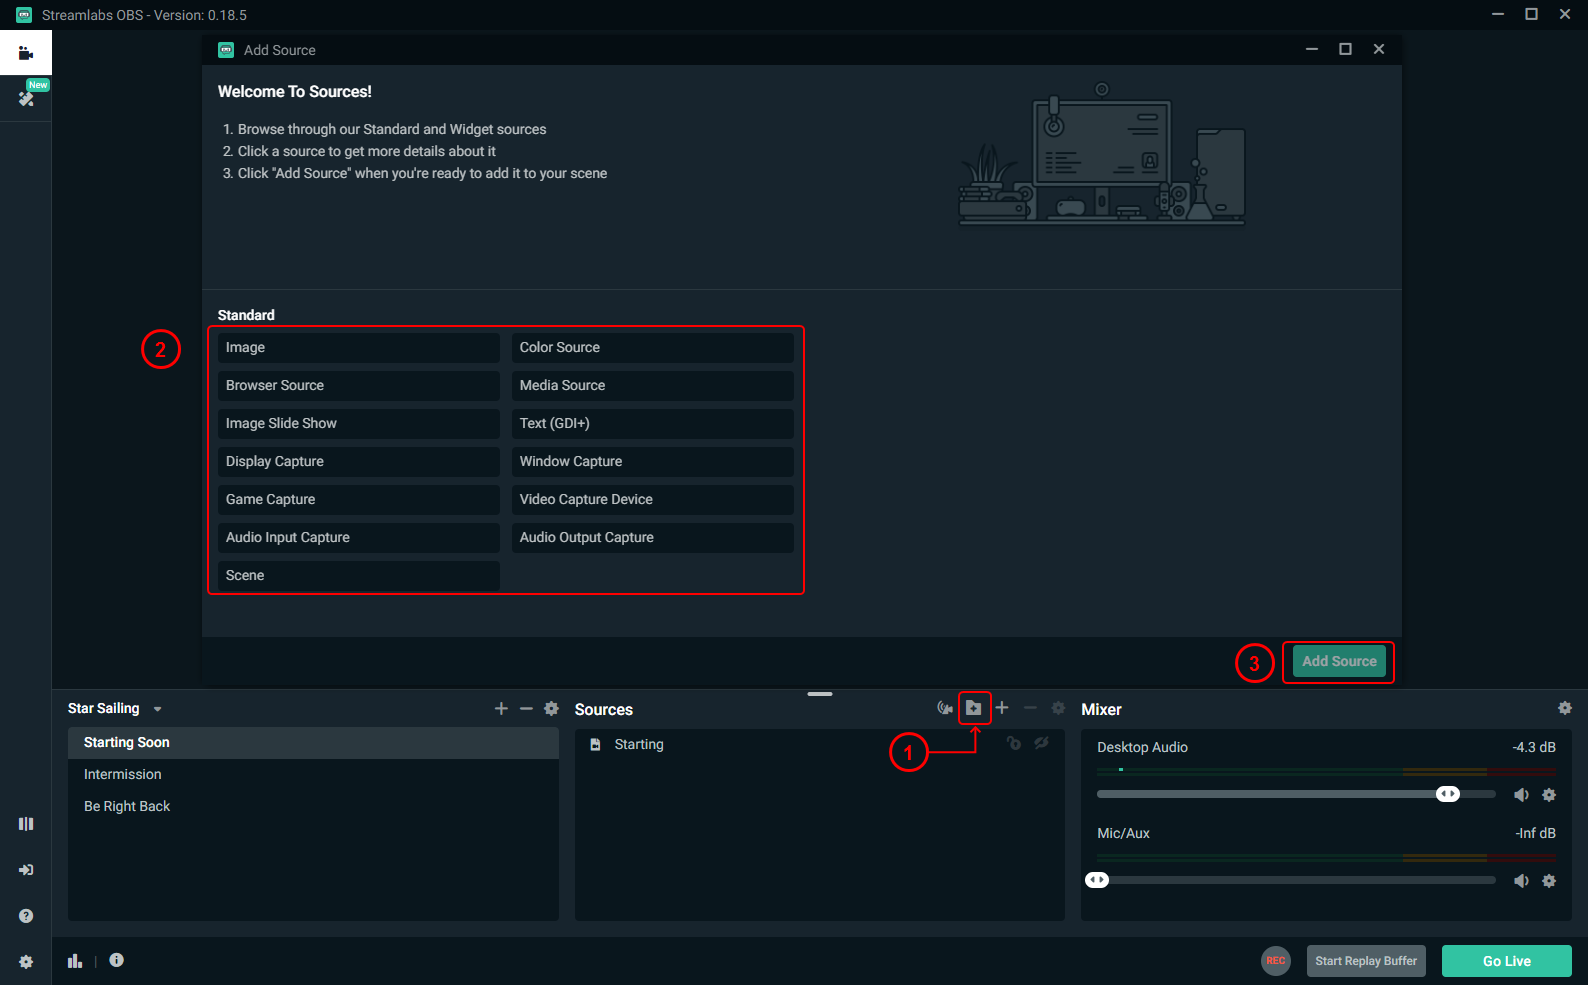Choose the Game Capture source
This screenshot has height=985, width=1588.
tap(359, 499)
